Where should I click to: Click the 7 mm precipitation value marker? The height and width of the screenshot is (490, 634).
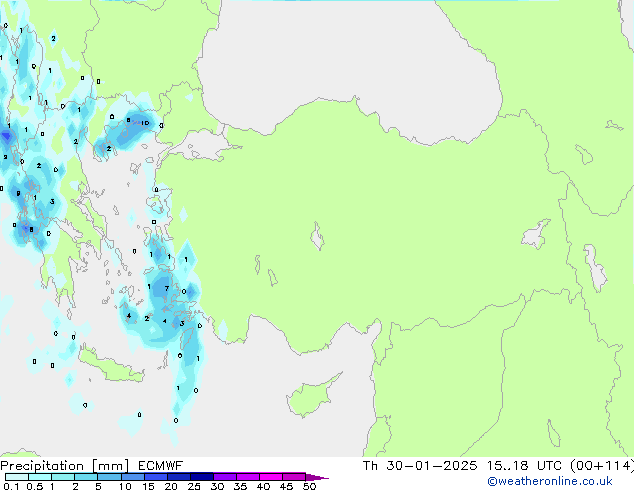166,288
